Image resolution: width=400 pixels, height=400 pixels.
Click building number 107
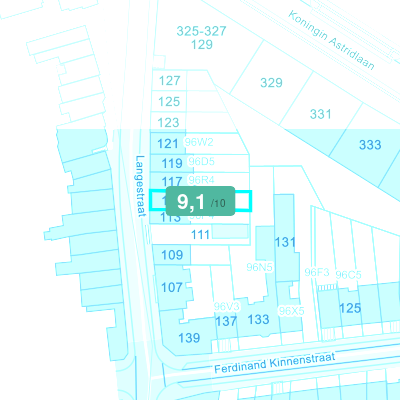tap(172, 287)
